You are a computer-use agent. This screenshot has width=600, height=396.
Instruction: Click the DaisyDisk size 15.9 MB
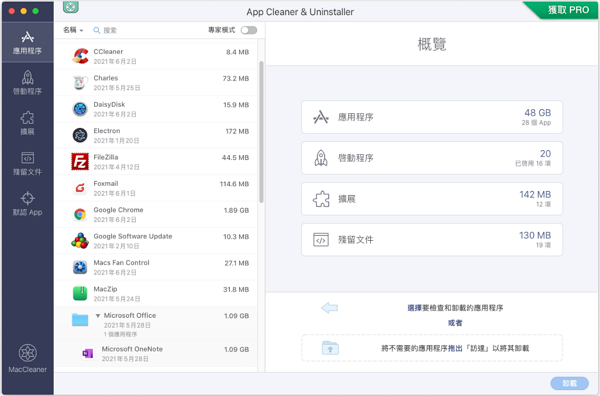pos(236,105)
